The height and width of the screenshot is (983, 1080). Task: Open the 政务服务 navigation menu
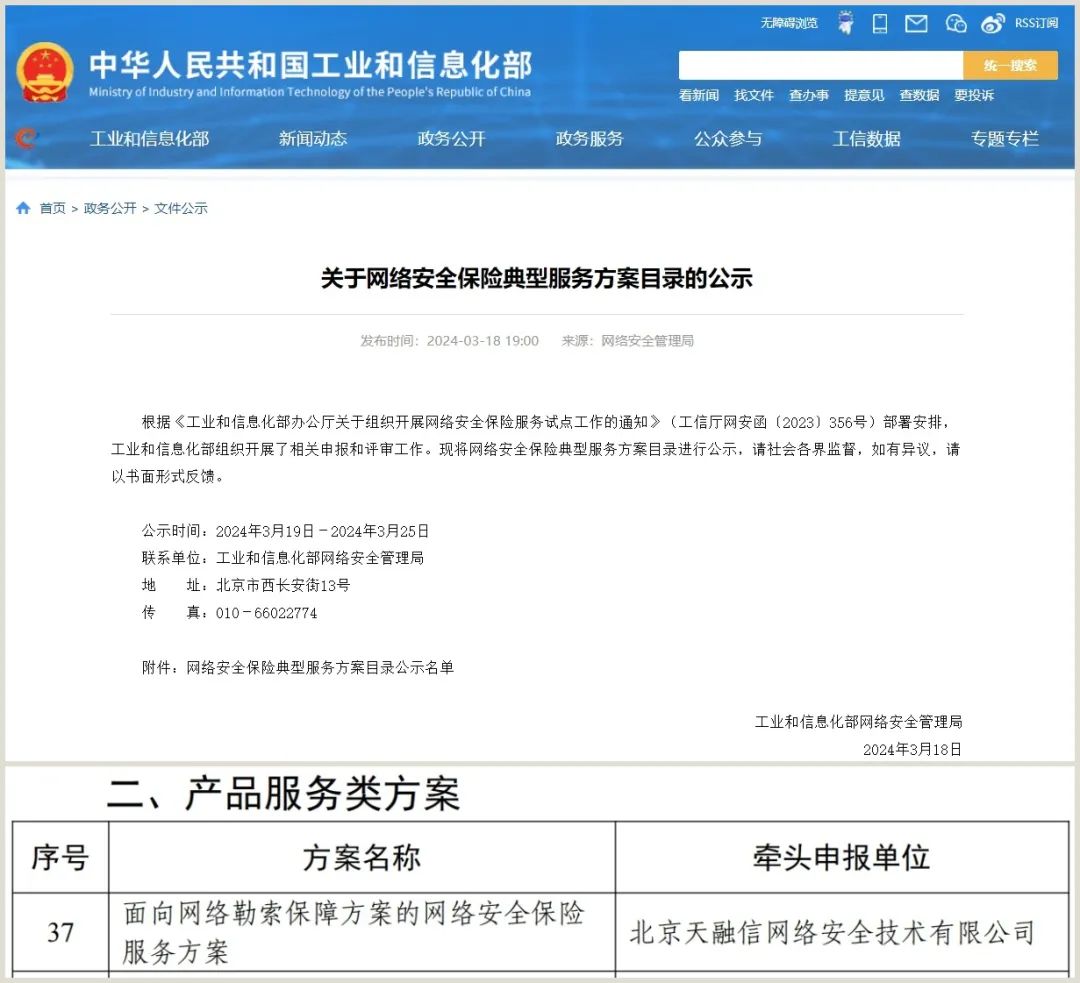click(x=589, y=139)
